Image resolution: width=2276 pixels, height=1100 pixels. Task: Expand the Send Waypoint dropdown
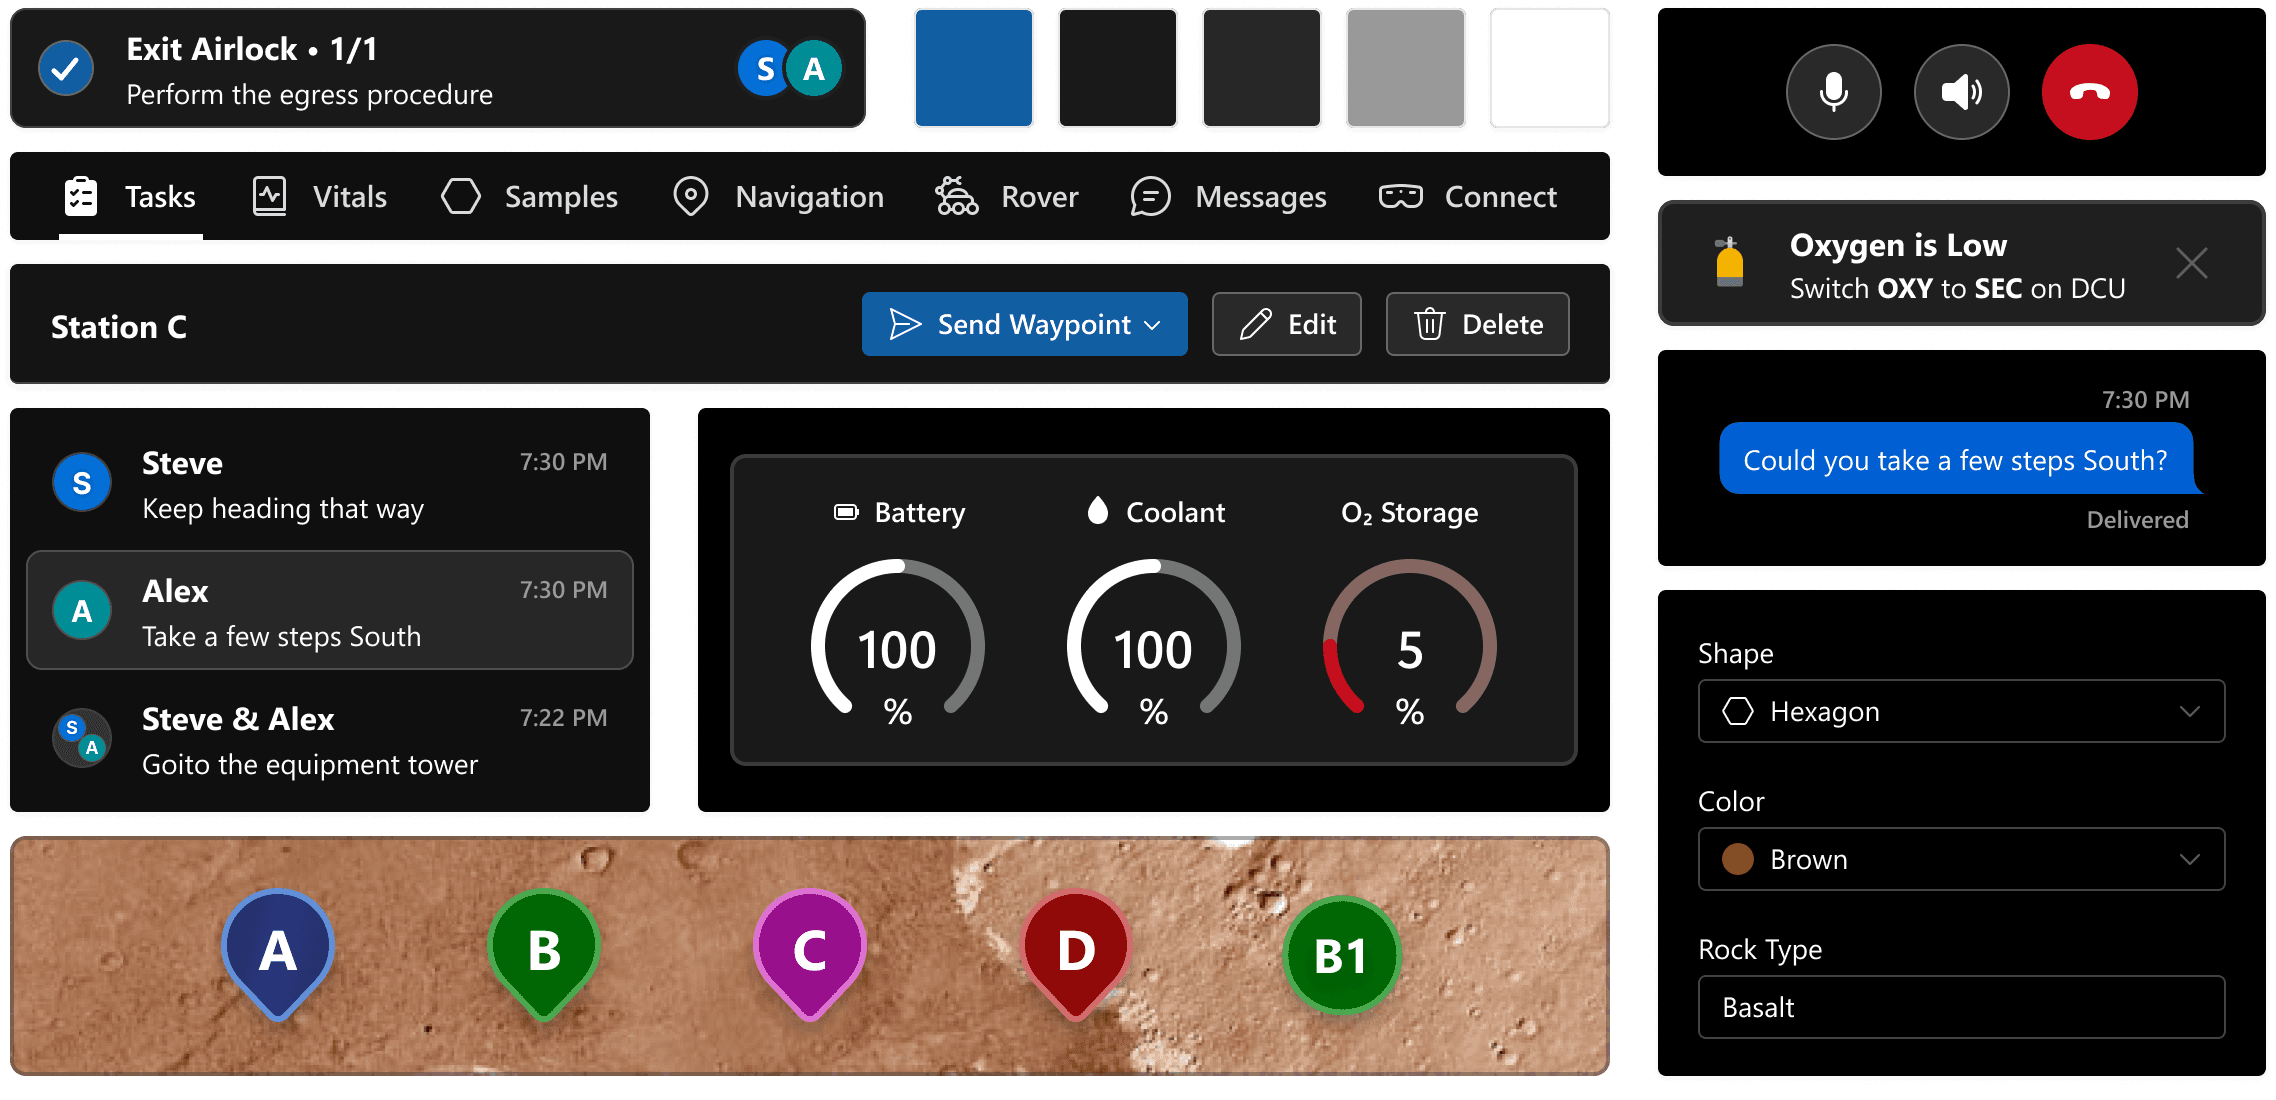point(1152,325)
